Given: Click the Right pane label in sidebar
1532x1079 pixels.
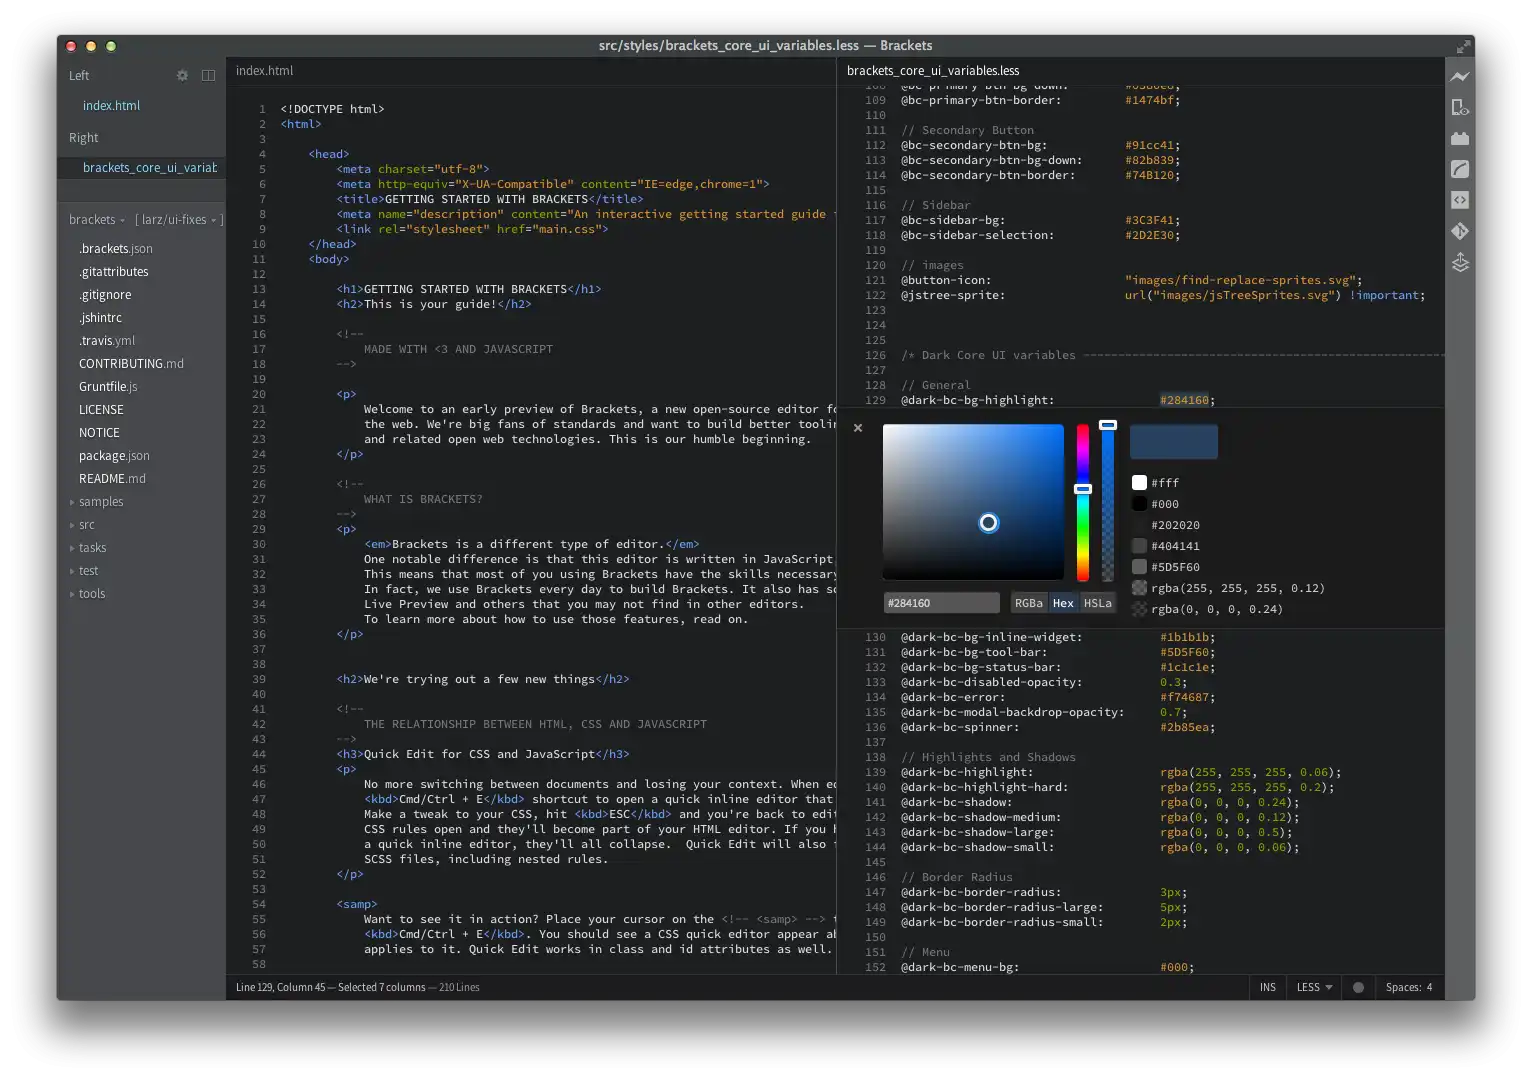Looking at the screenshot, I should tap(84, 138).
